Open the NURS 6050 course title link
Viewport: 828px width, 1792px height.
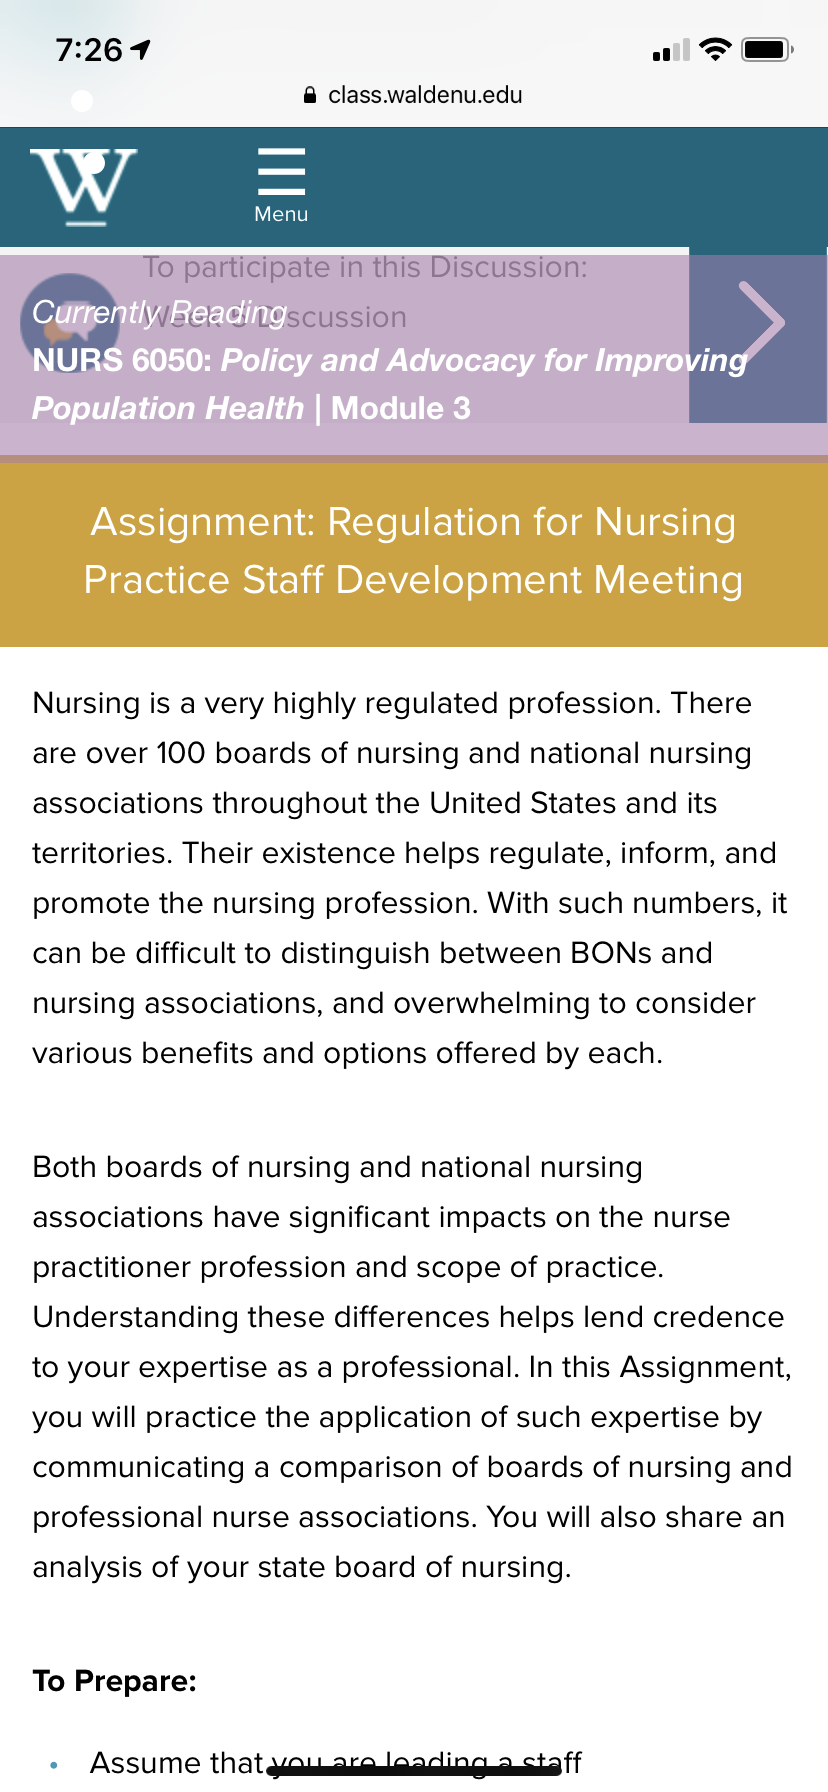pos(390,384)
